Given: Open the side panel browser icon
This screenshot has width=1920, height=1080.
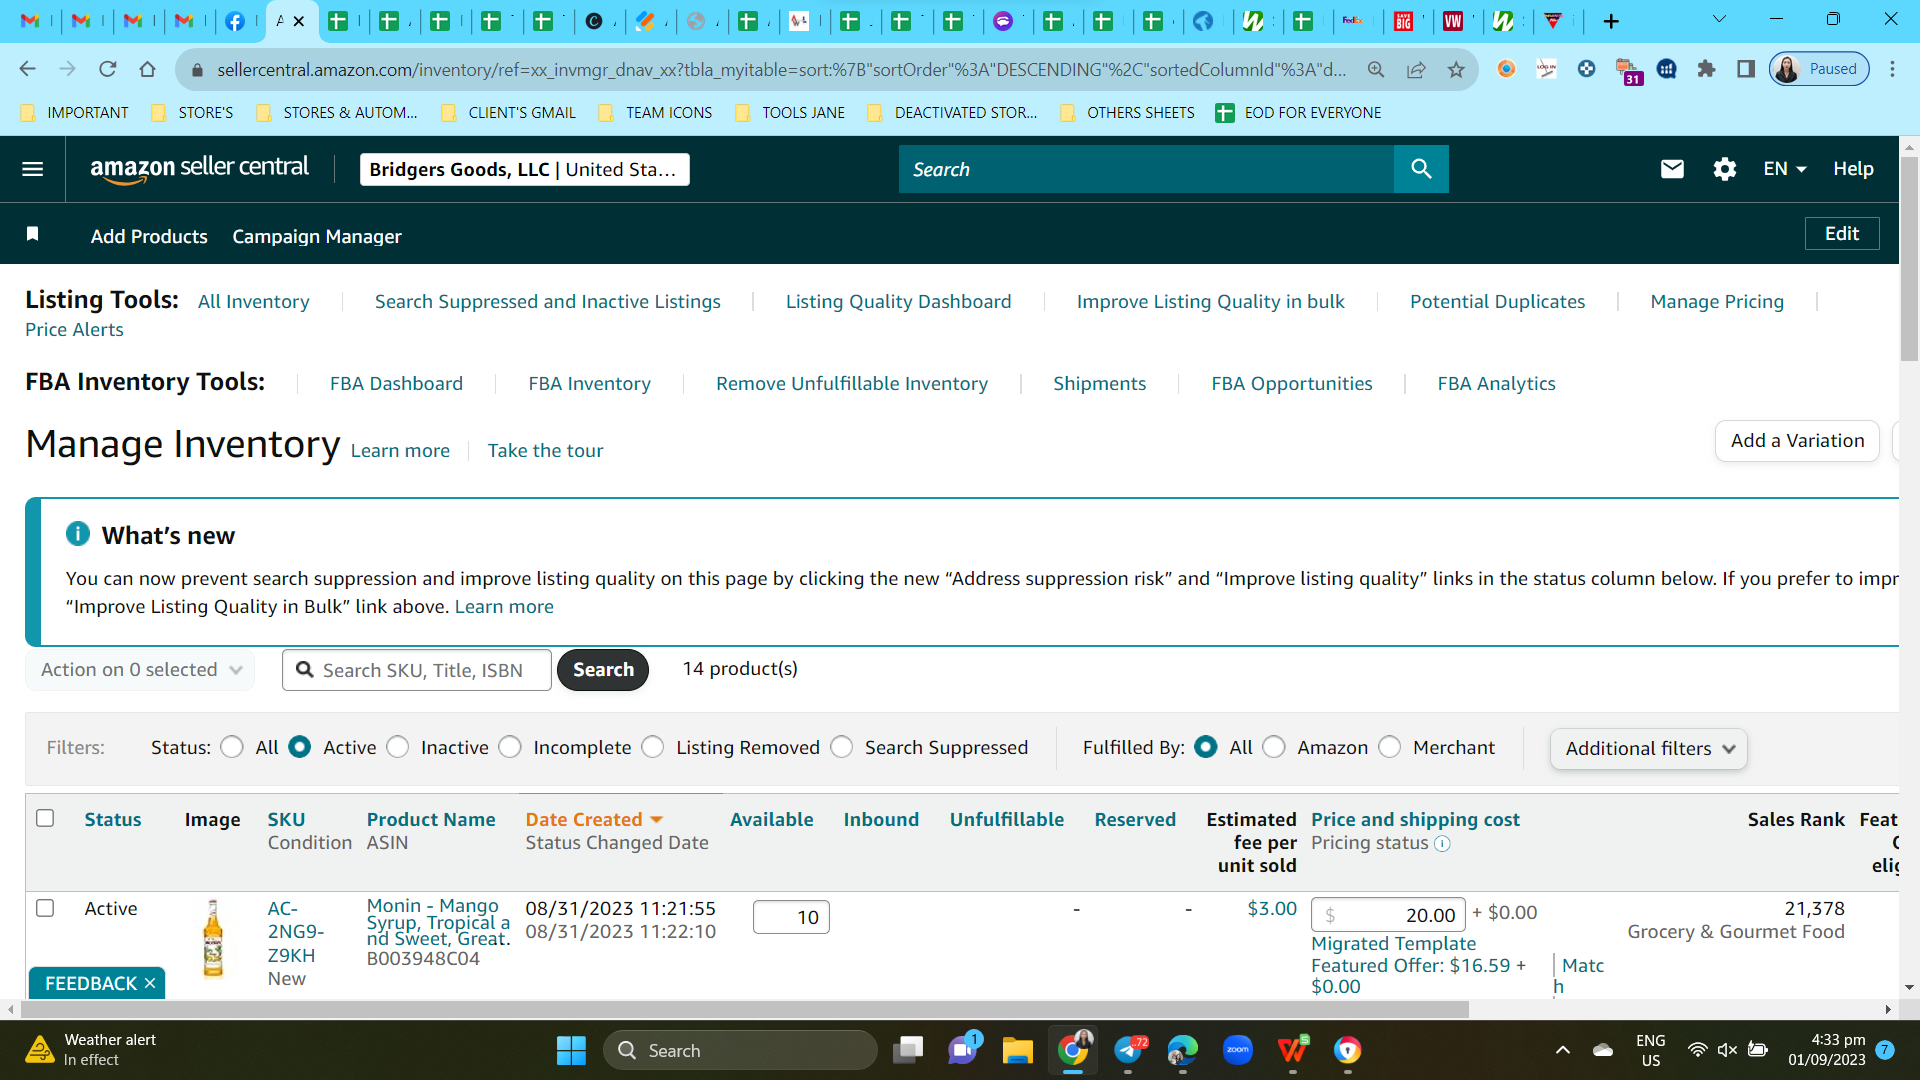Looking at the screenshot, I should click(1746, 69).
